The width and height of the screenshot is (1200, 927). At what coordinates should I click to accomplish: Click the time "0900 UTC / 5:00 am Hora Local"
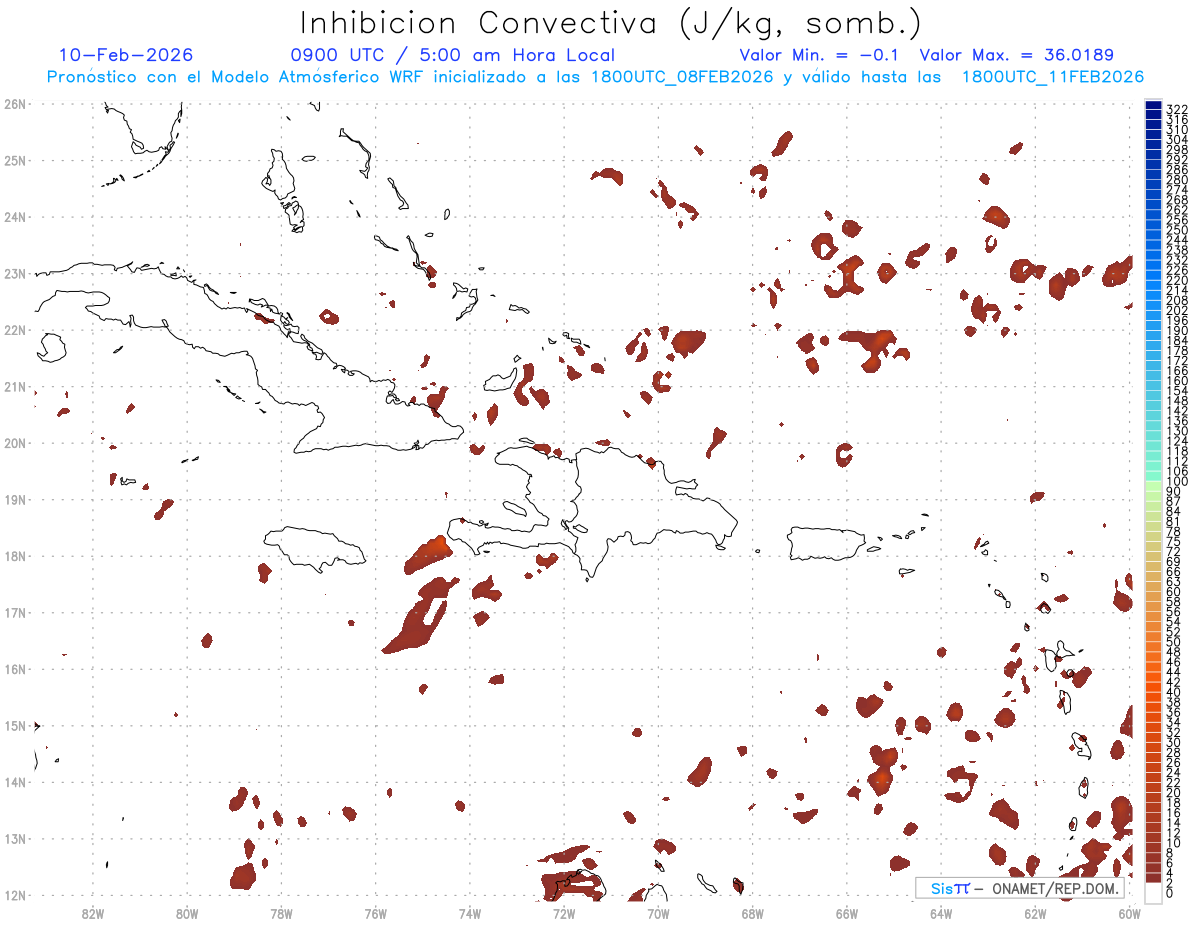[x=453, y=55]
